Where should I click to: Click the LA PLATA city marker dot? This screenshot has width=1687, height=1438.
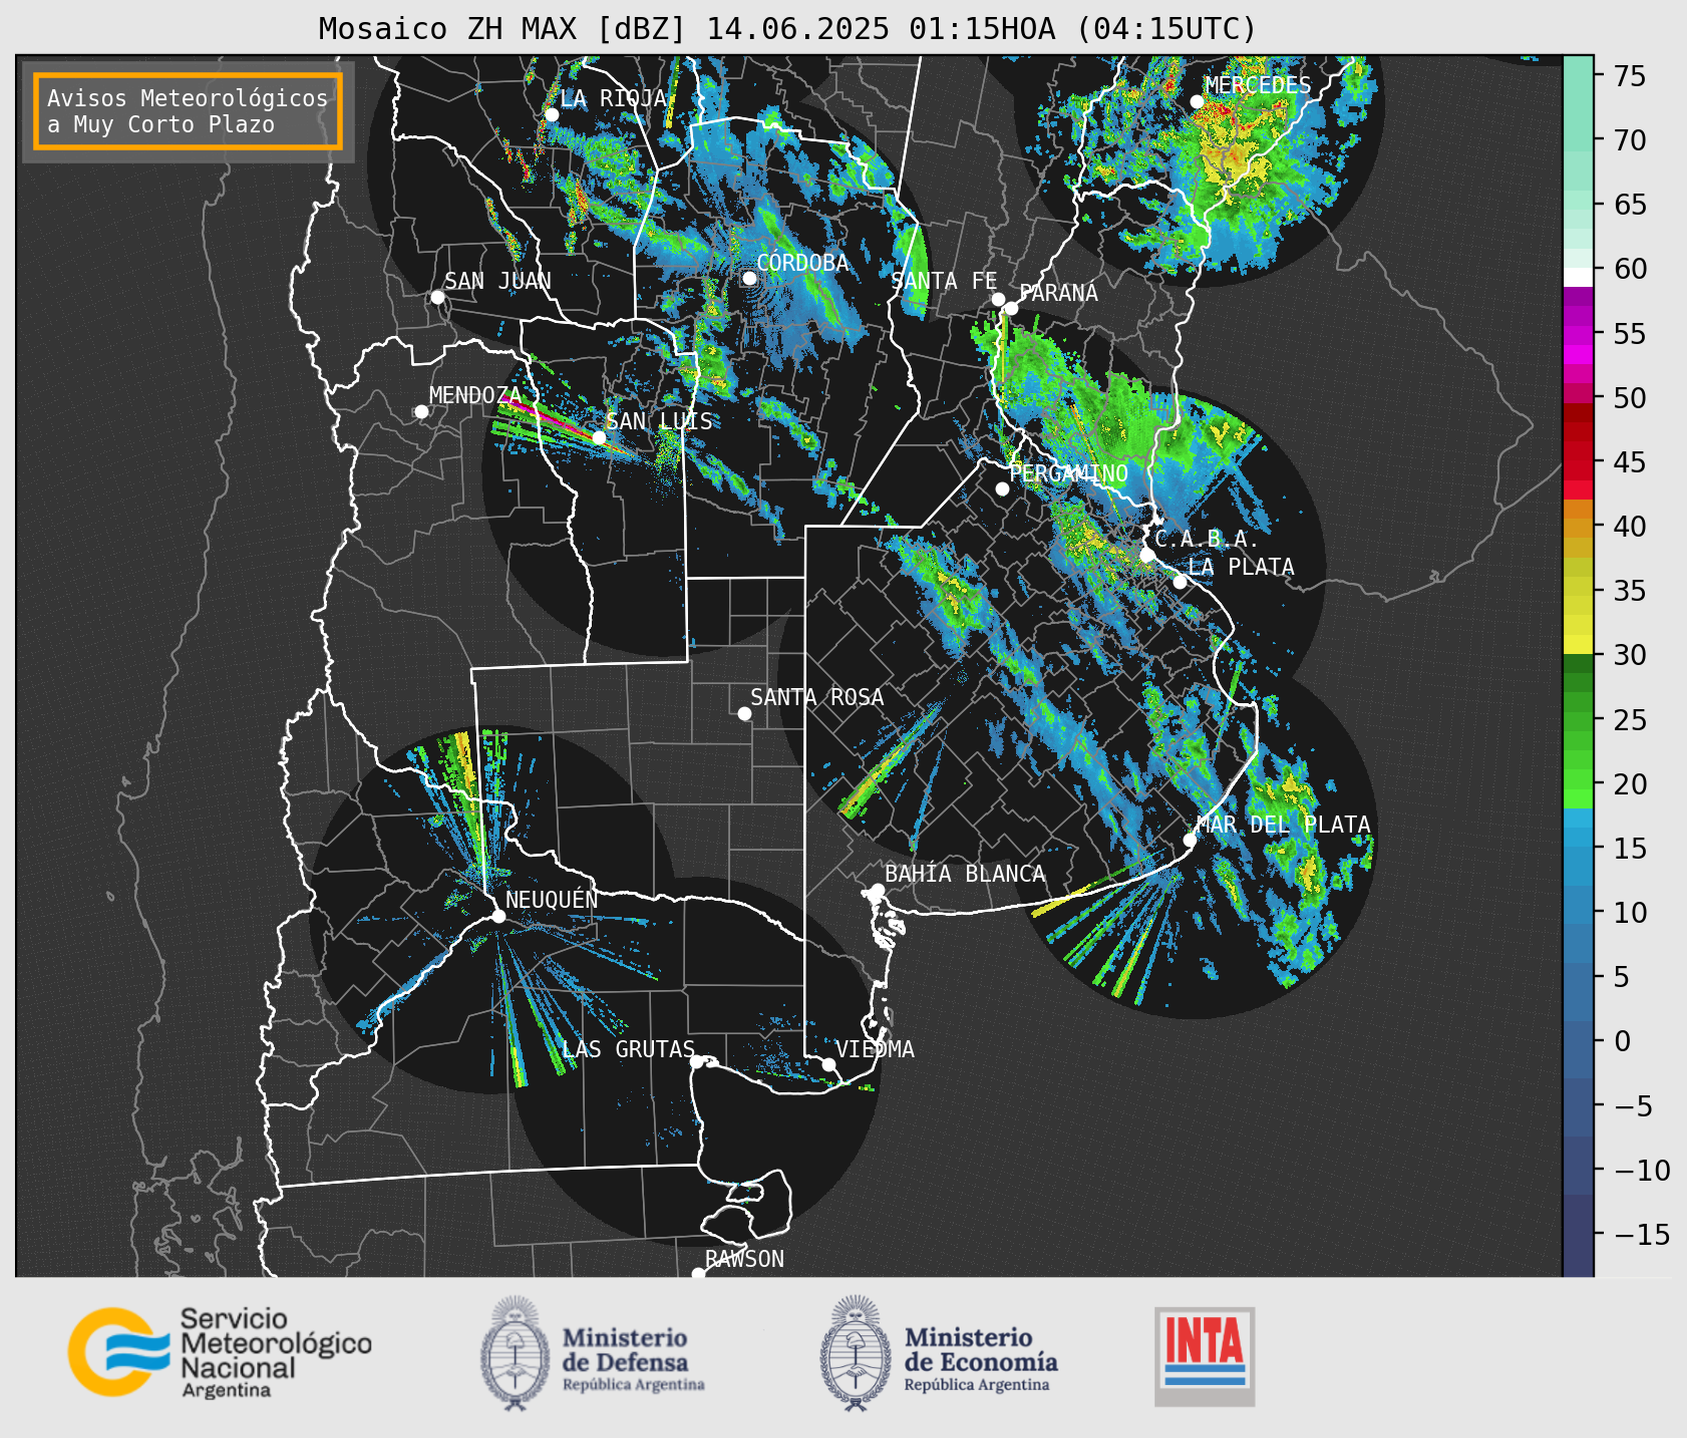tap(1180, 582)
